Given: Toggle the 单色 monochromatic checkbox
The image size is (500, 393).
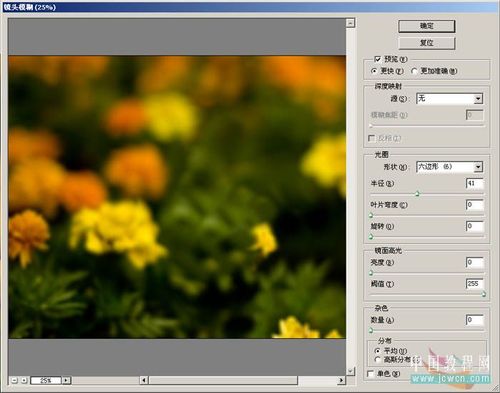Looking at the screenshot, I should pos(370,374).
